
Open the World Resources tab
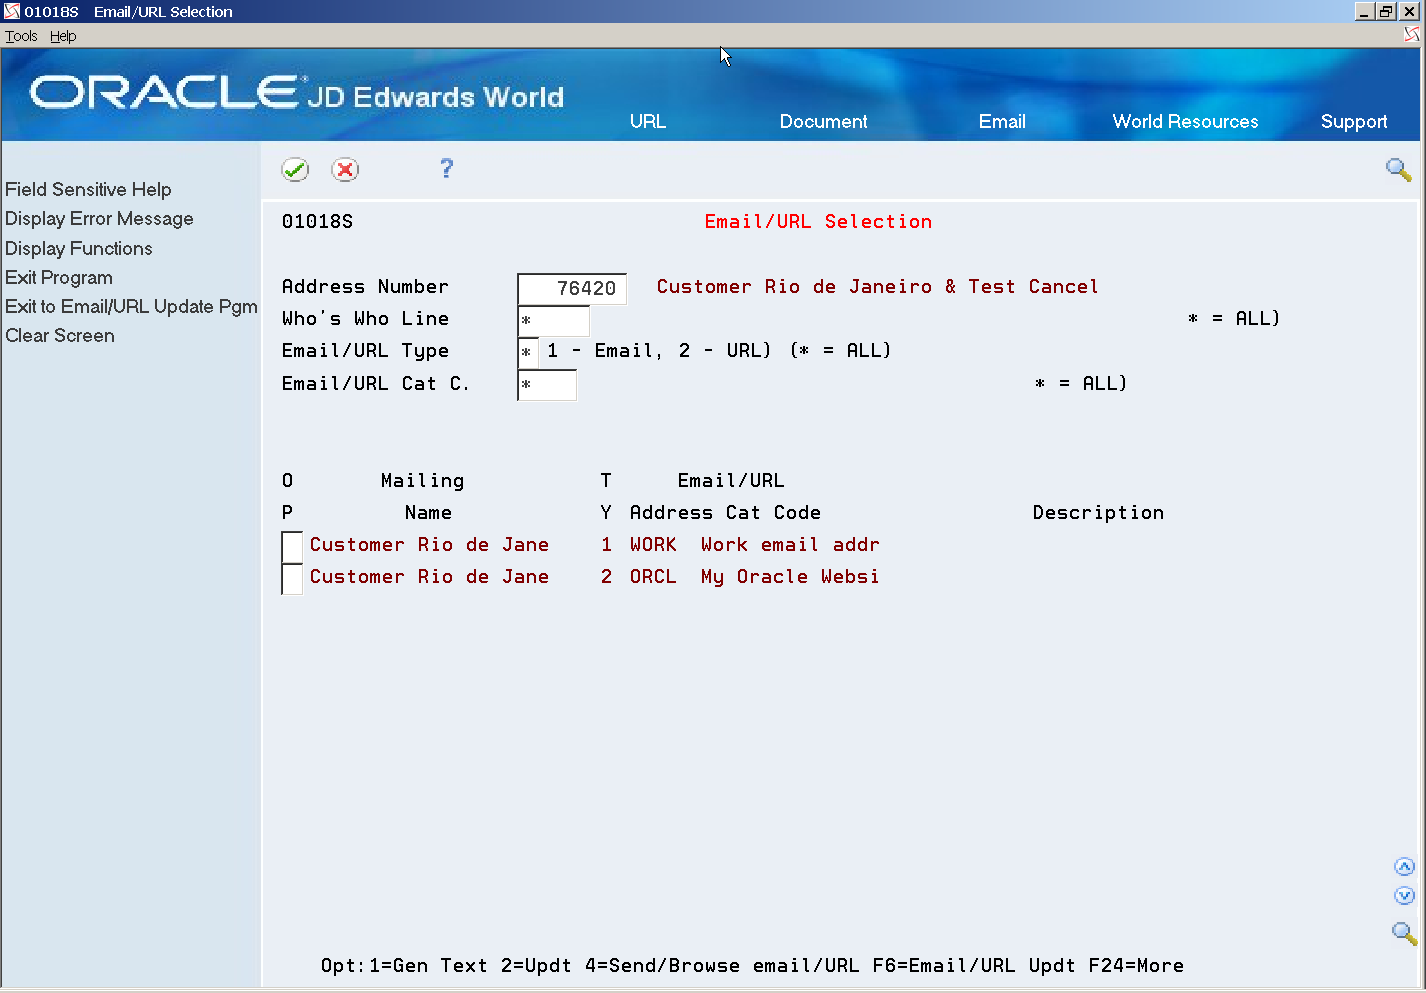tap(1185, 121)
